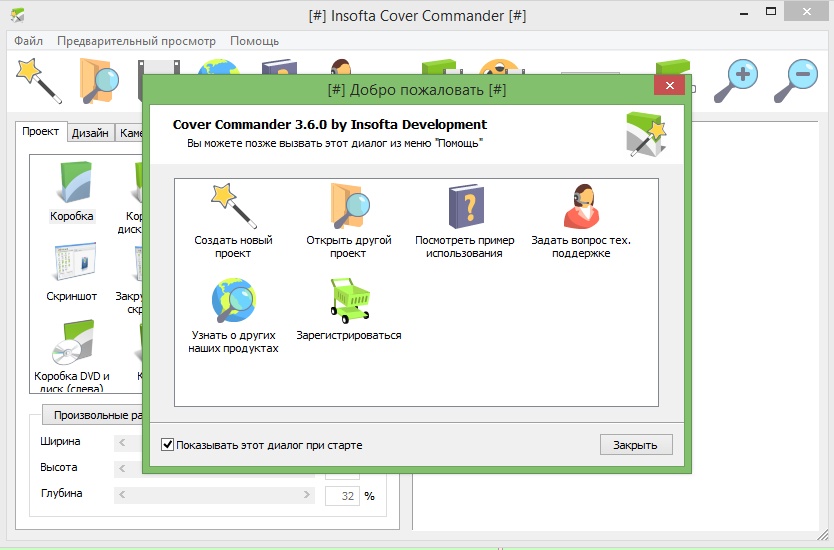The width and height of the screenshot is (834, 550).
Task: Click the magic wand toolbar icon
Action: 39,81
